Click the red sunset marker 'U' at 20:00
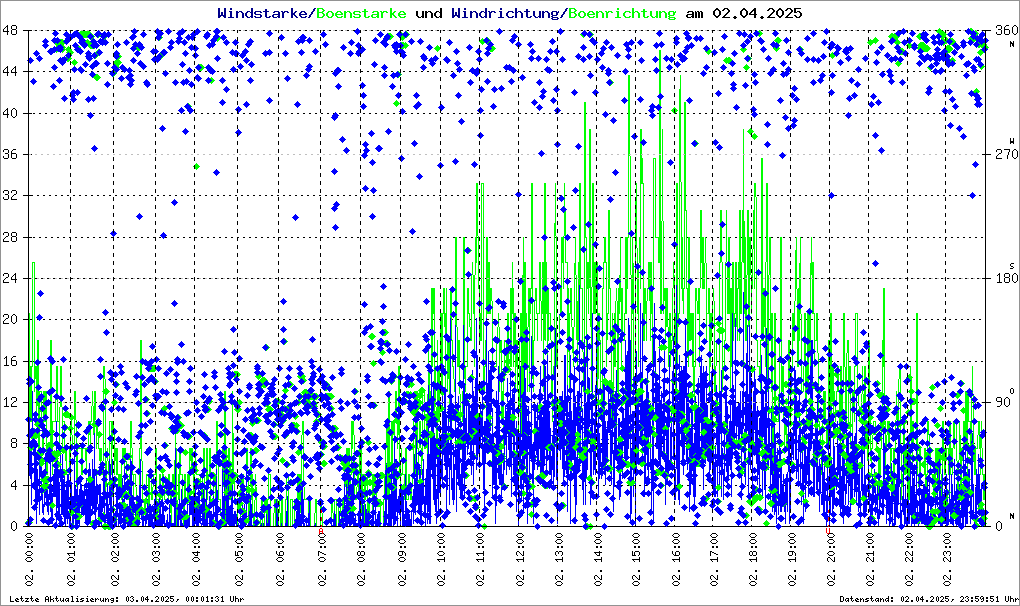Image resolution: width=1020 pixels, height=606 pixels. coord(828,531)
